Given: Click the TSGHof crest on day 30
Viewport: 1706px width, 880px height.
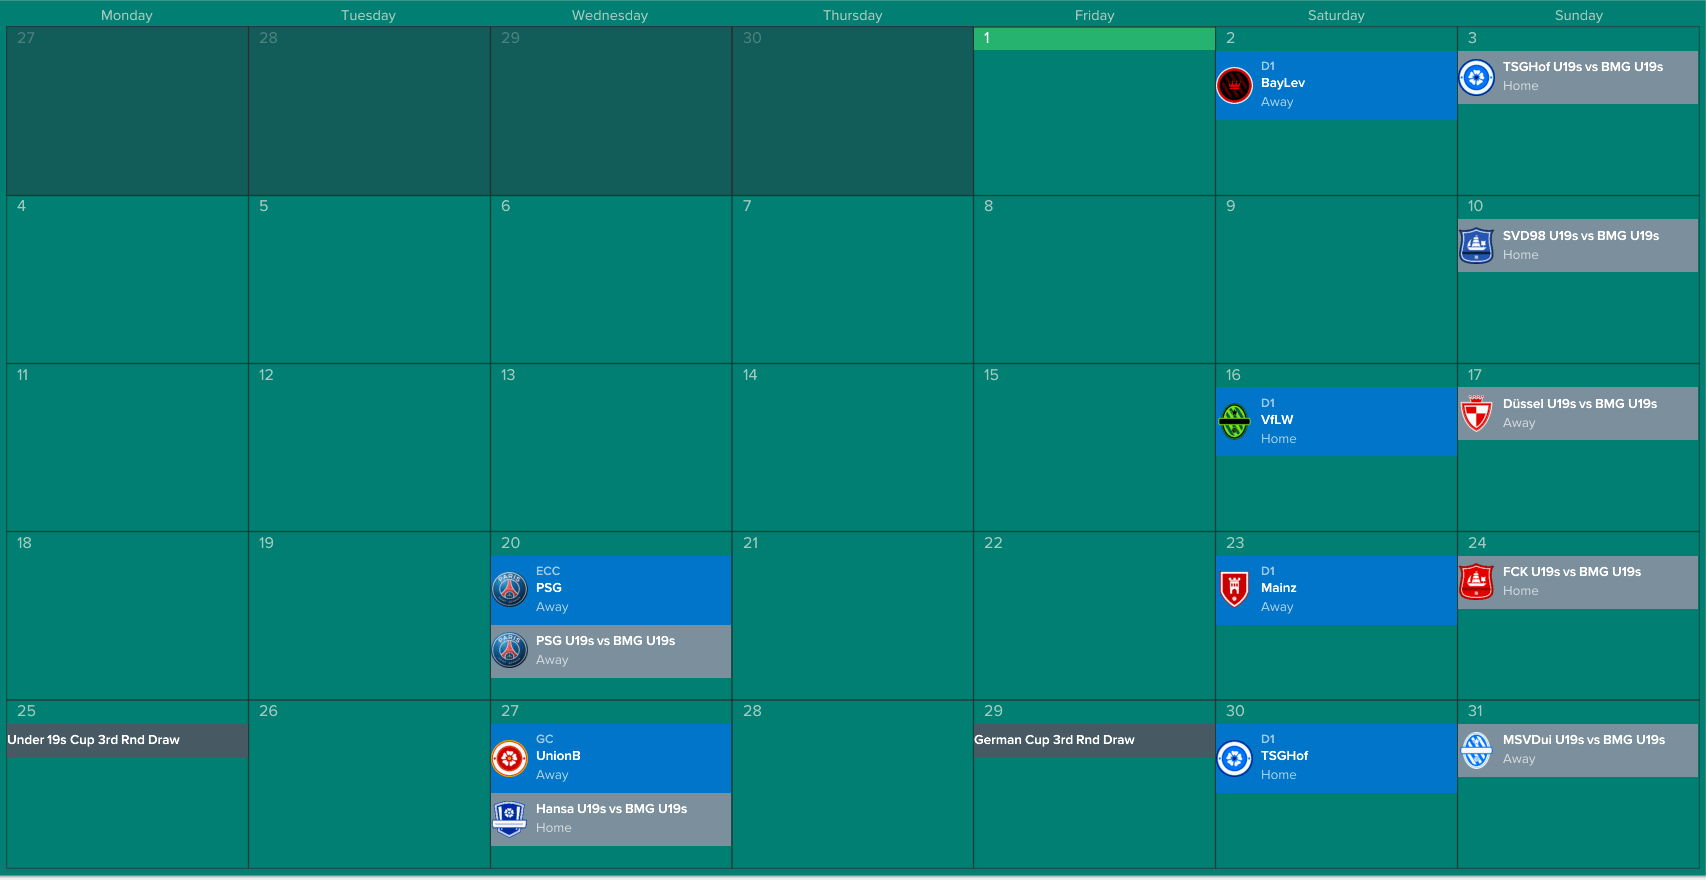Looking at the screenshot, I should (x=1235, y=758).
